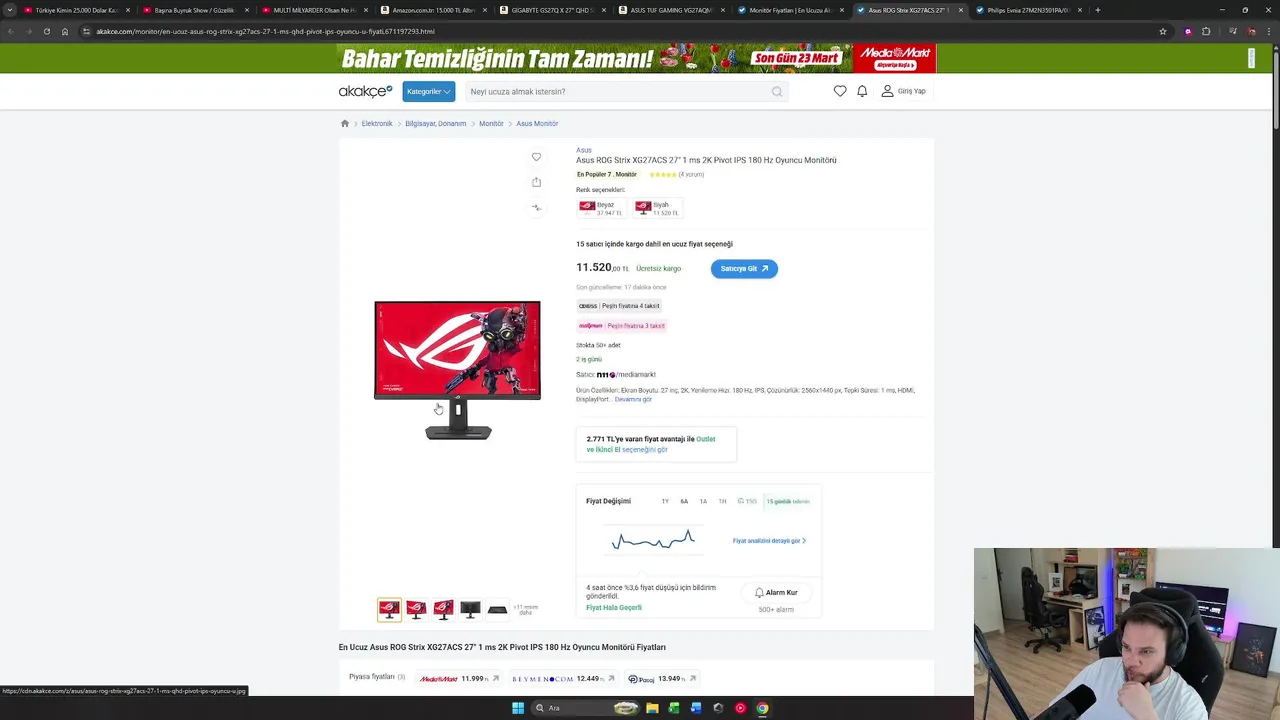The height and width of the screenshot is (720, 1280).
Task: Switch to the 'Türkiye Kimin 25.000 Dolar' tab
Action: click(77, 10)
